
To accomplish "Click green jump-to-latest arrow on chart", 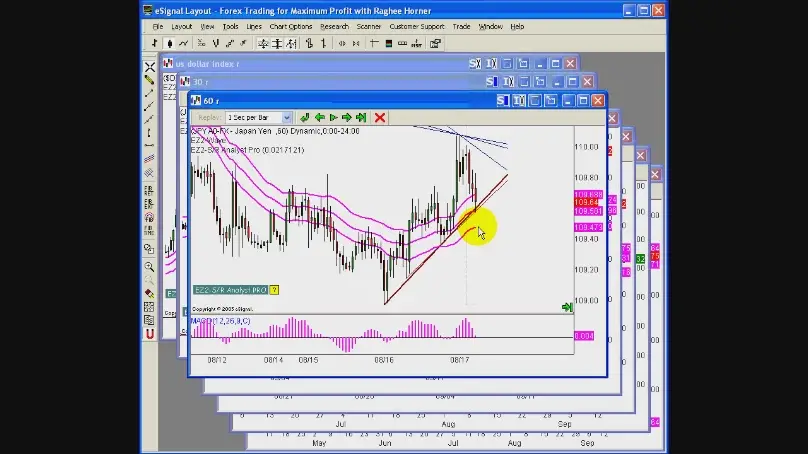I will (x=567, y=307).
